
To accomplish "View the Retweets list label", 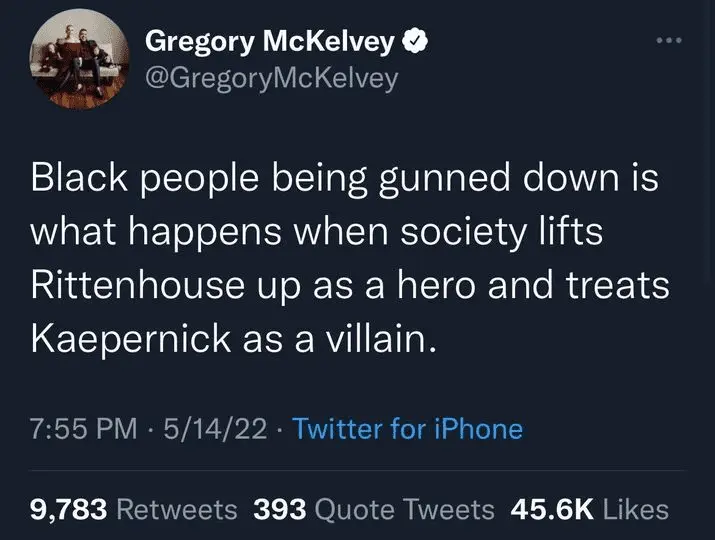I will coord(178,509).
